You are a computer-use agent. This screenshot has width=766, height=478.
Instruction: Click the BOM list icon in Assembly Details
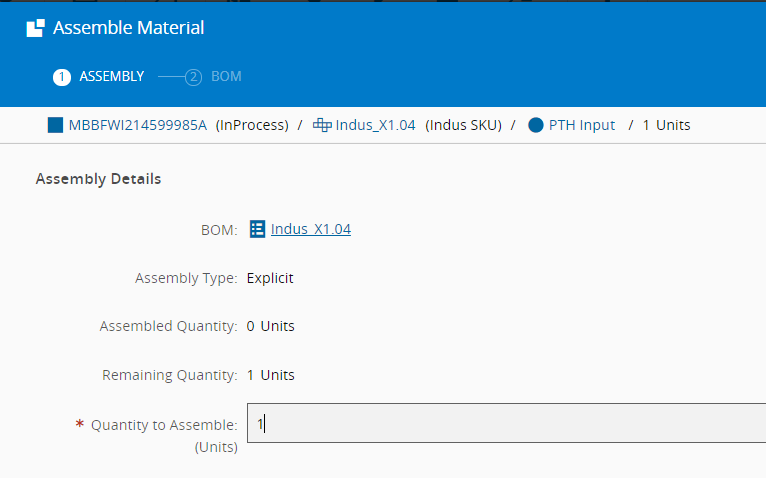pos(257,229)
